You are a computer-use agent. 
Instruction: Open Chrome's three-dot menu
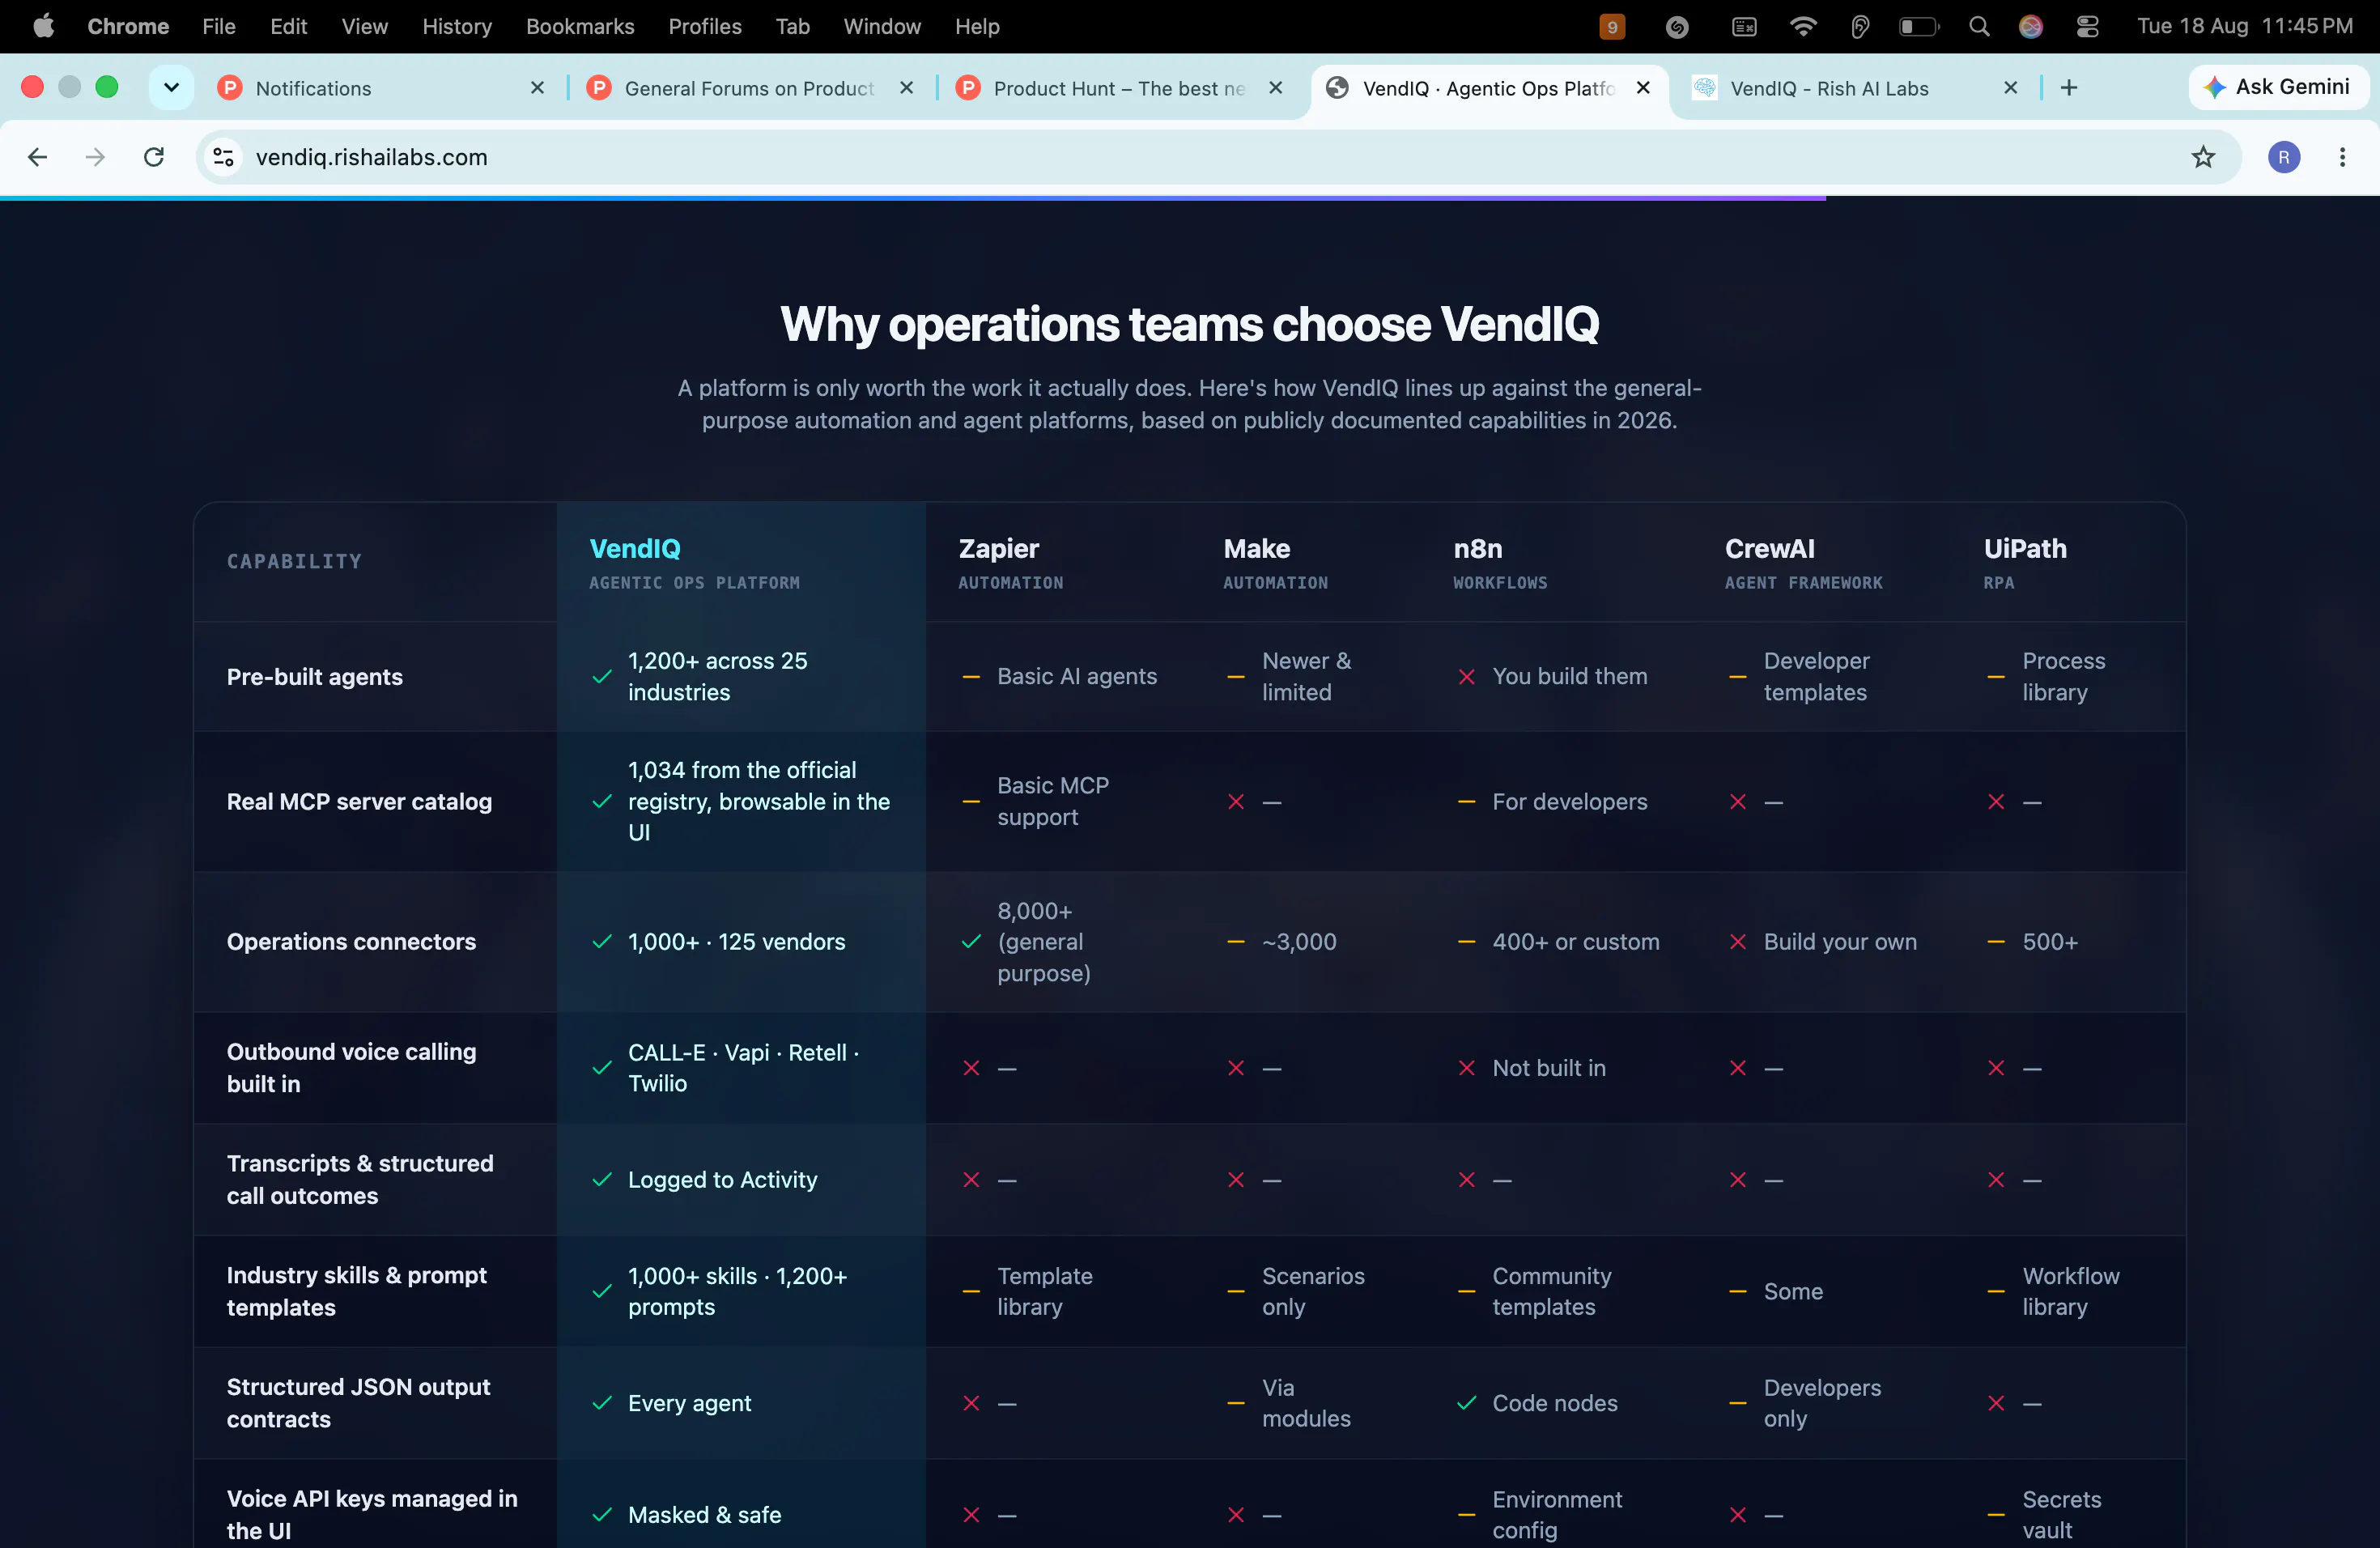click(2342, 157)
